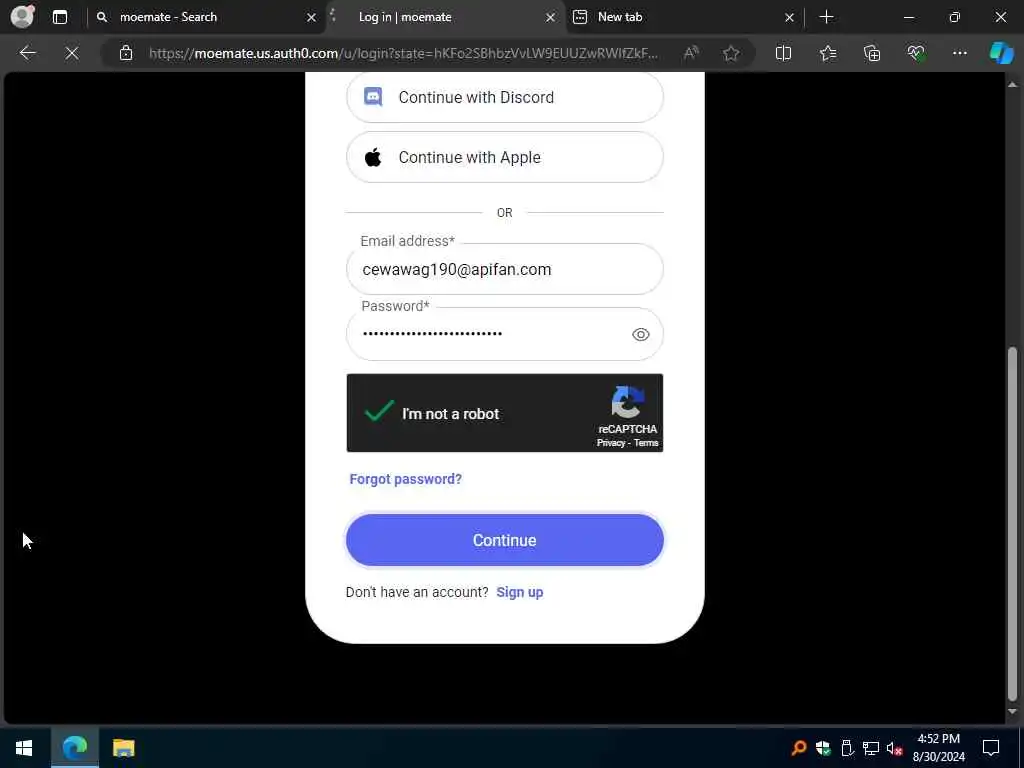Switch to the New tab tab
Screen dimensions: 1024x768
(x=684, y=17)
